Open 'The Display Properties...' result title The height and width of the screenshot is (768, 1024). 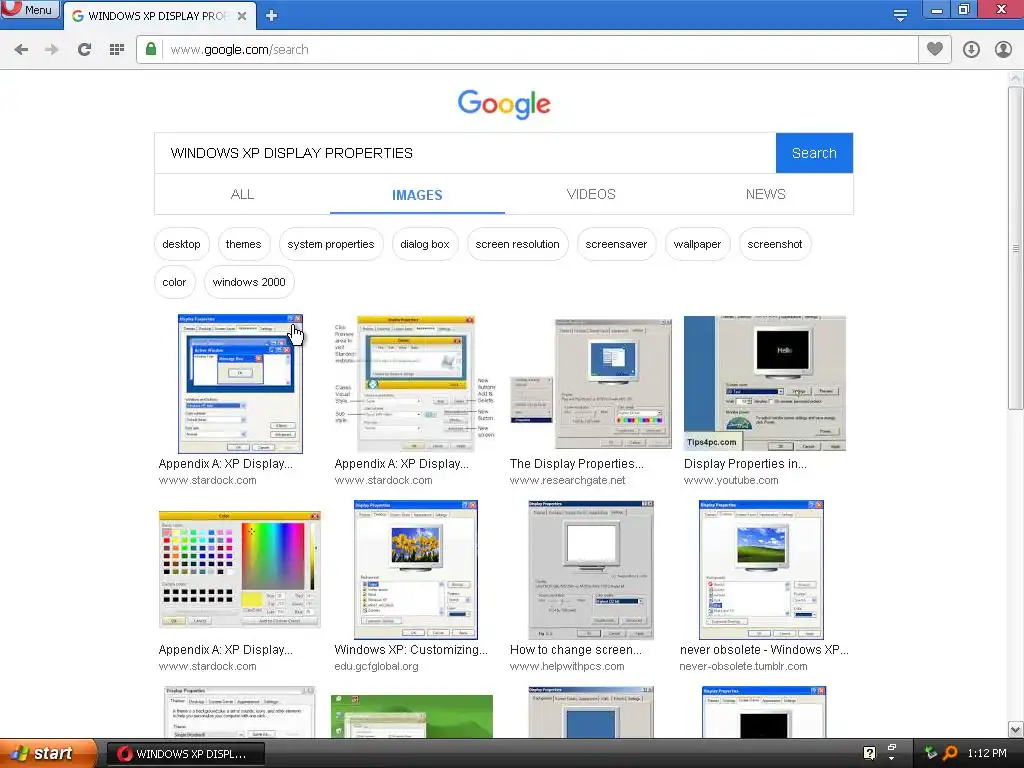(x=577, y=464)
